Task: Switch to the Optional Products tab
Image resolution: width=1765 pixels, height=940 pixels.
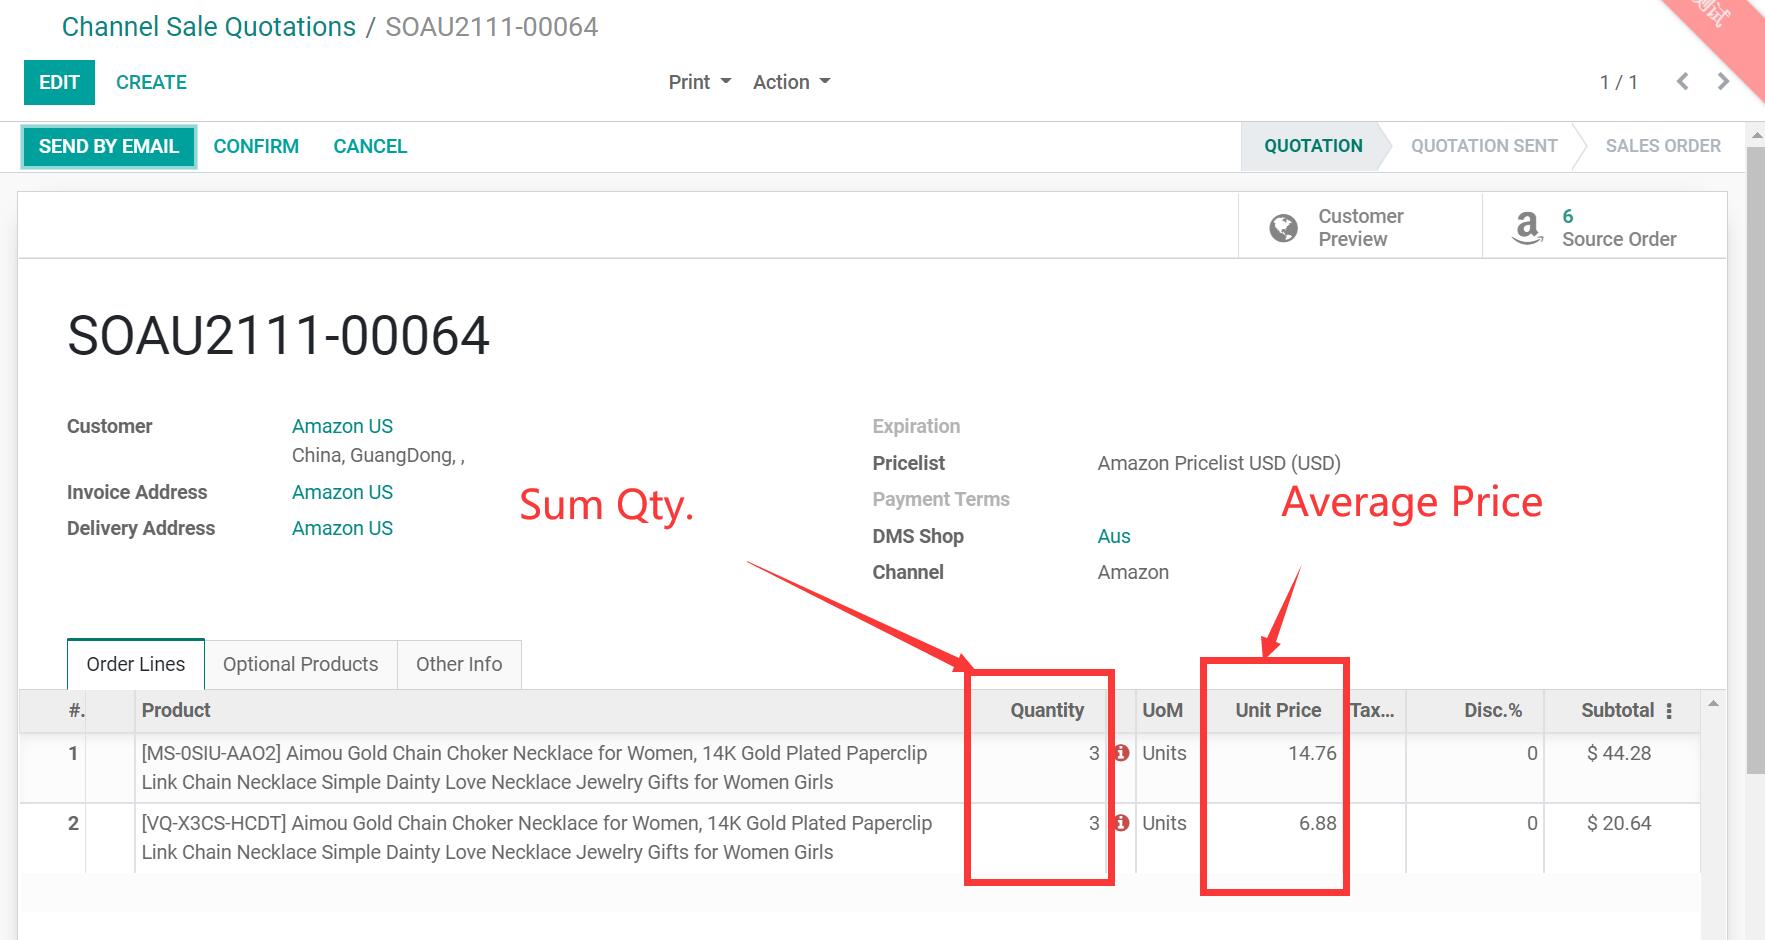Action: coord(300,664)
